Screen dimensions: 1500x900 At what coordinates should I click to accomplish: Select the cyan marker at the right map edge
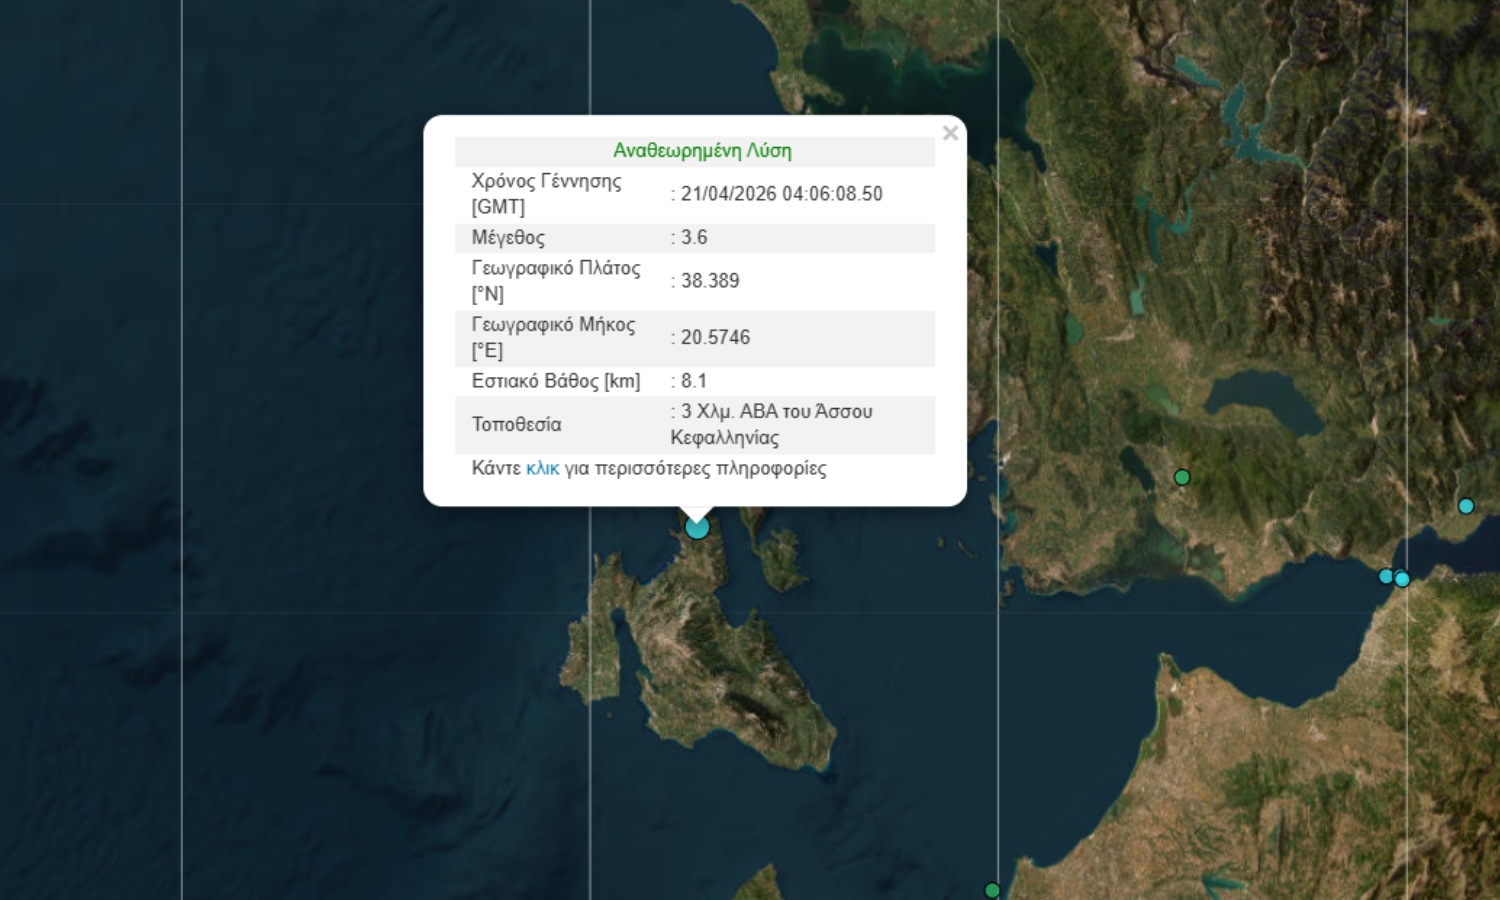[1467, 507]
